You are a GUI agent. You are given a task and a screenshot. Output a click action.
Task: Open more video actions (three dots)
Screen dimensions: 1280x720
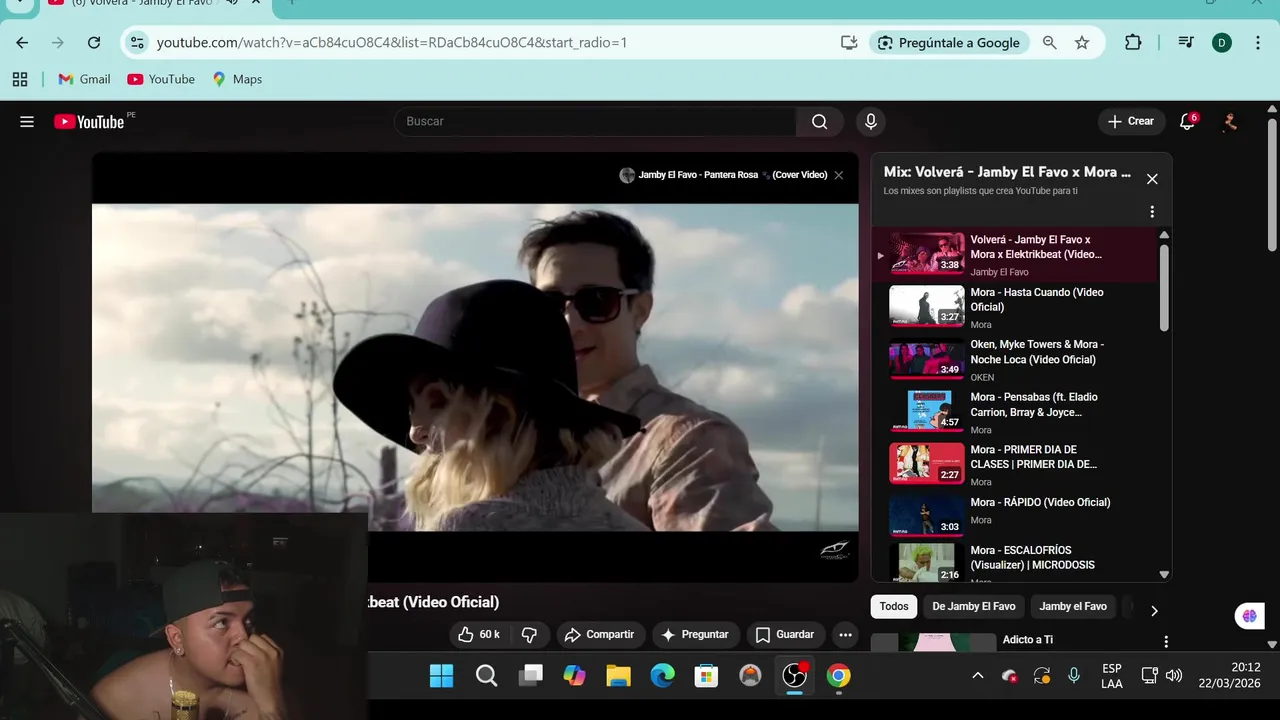[846, 635]
